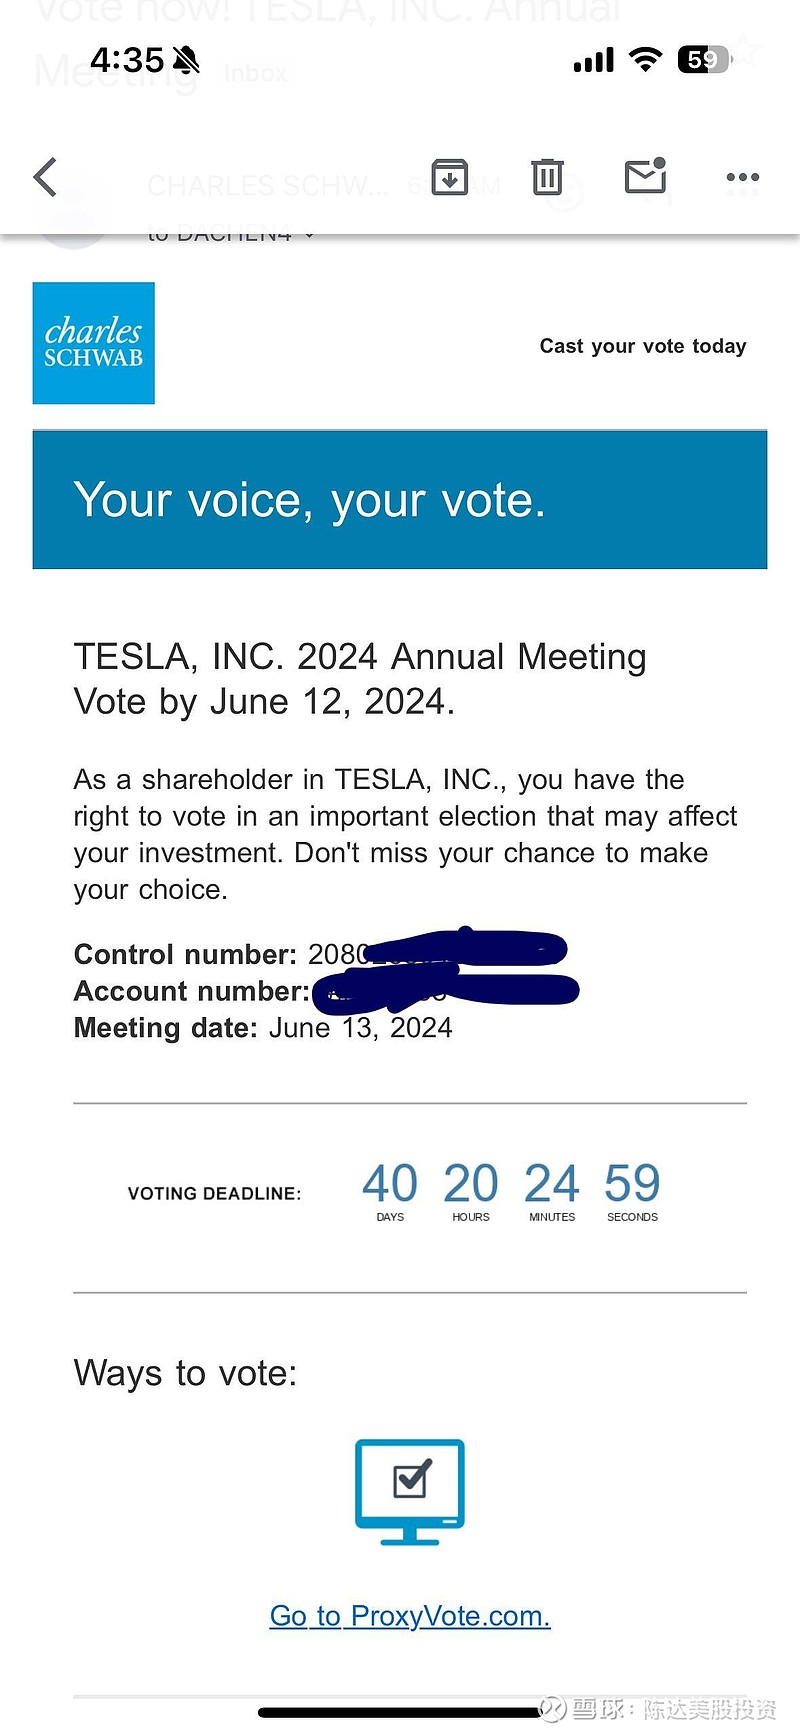Mark the message as unread
Viewport: 800px width, 1734px height.
coord(645,177)
